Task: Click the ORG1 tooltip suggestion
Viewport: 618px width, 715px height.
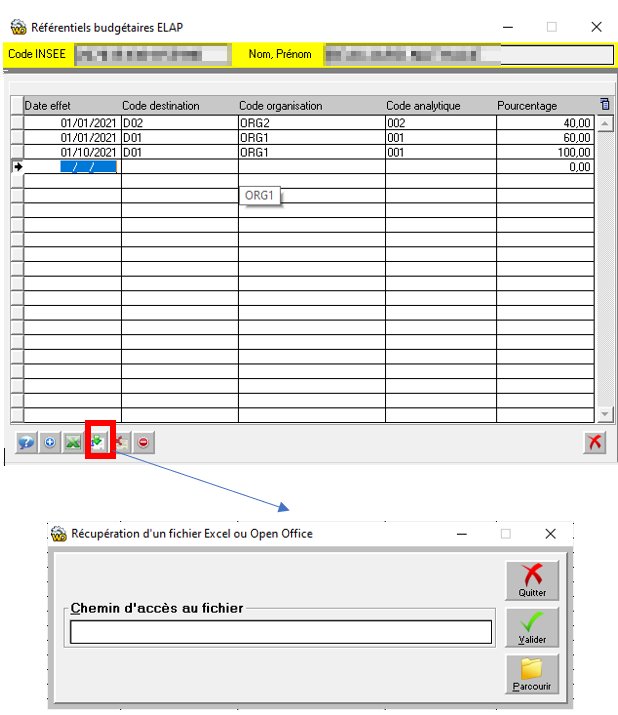Action: click(x=260, y=196)
